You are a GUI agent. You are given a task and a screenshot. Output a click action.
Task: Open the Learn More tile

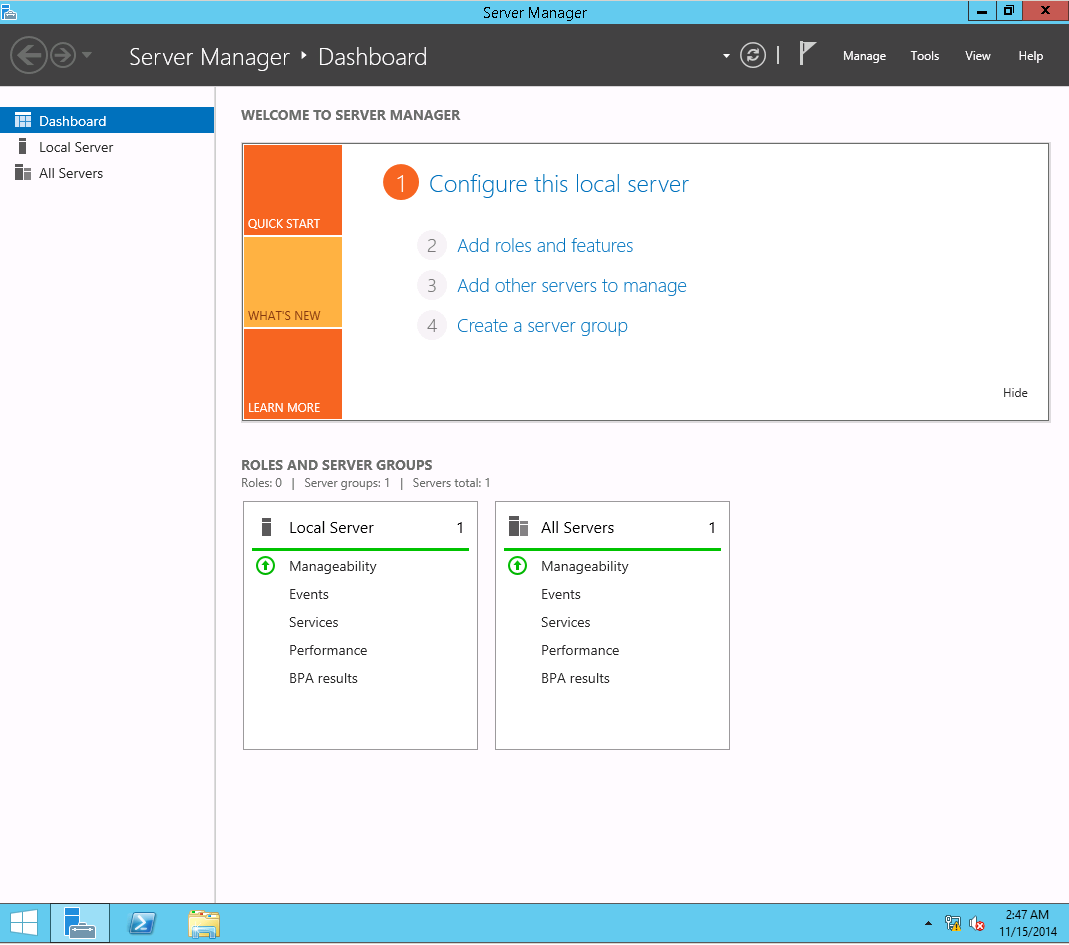292,374
